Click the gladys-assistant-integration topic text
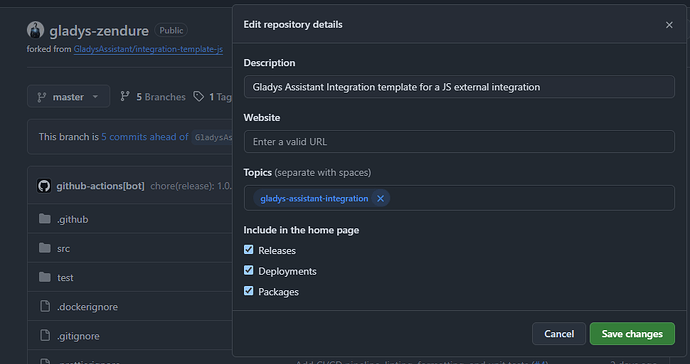The image size is (690, 364). point(314,199)
